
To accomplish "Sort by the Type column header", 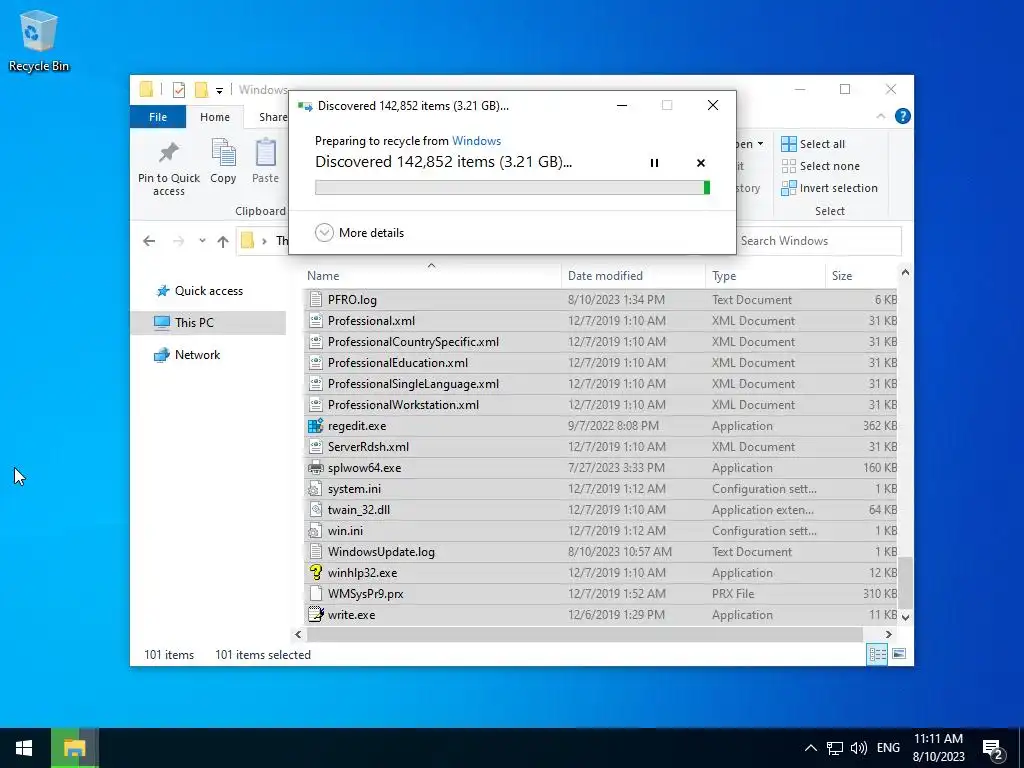I will point(765,276).
